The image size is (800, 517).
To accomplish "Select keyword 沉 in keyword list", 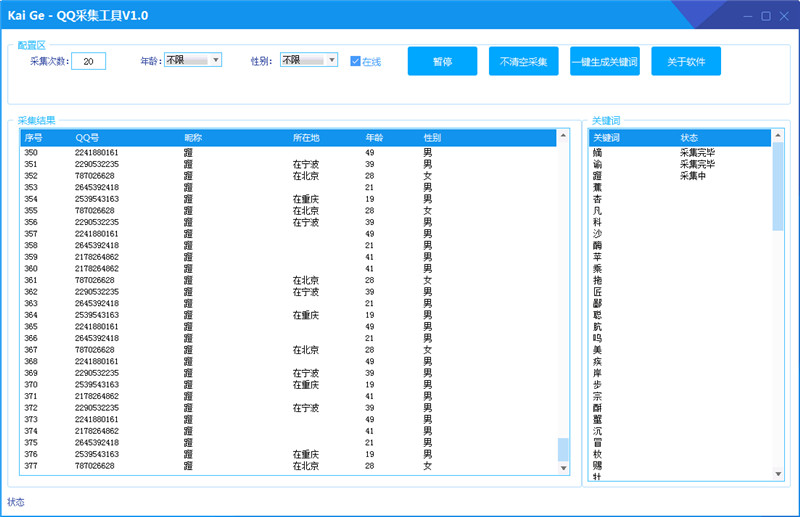I will 597,431.
